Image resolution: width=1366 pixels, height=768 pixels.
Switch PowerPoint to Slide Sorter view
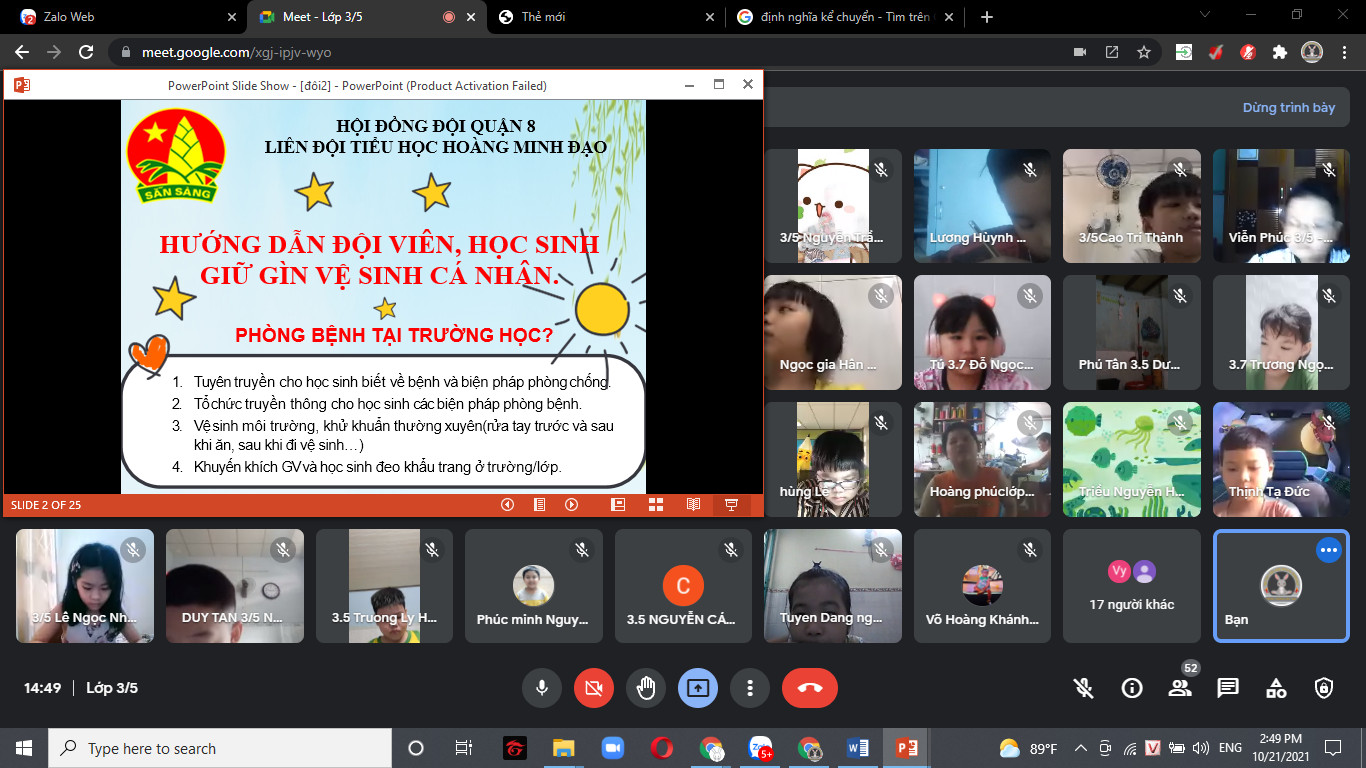(x=656, y=505)
